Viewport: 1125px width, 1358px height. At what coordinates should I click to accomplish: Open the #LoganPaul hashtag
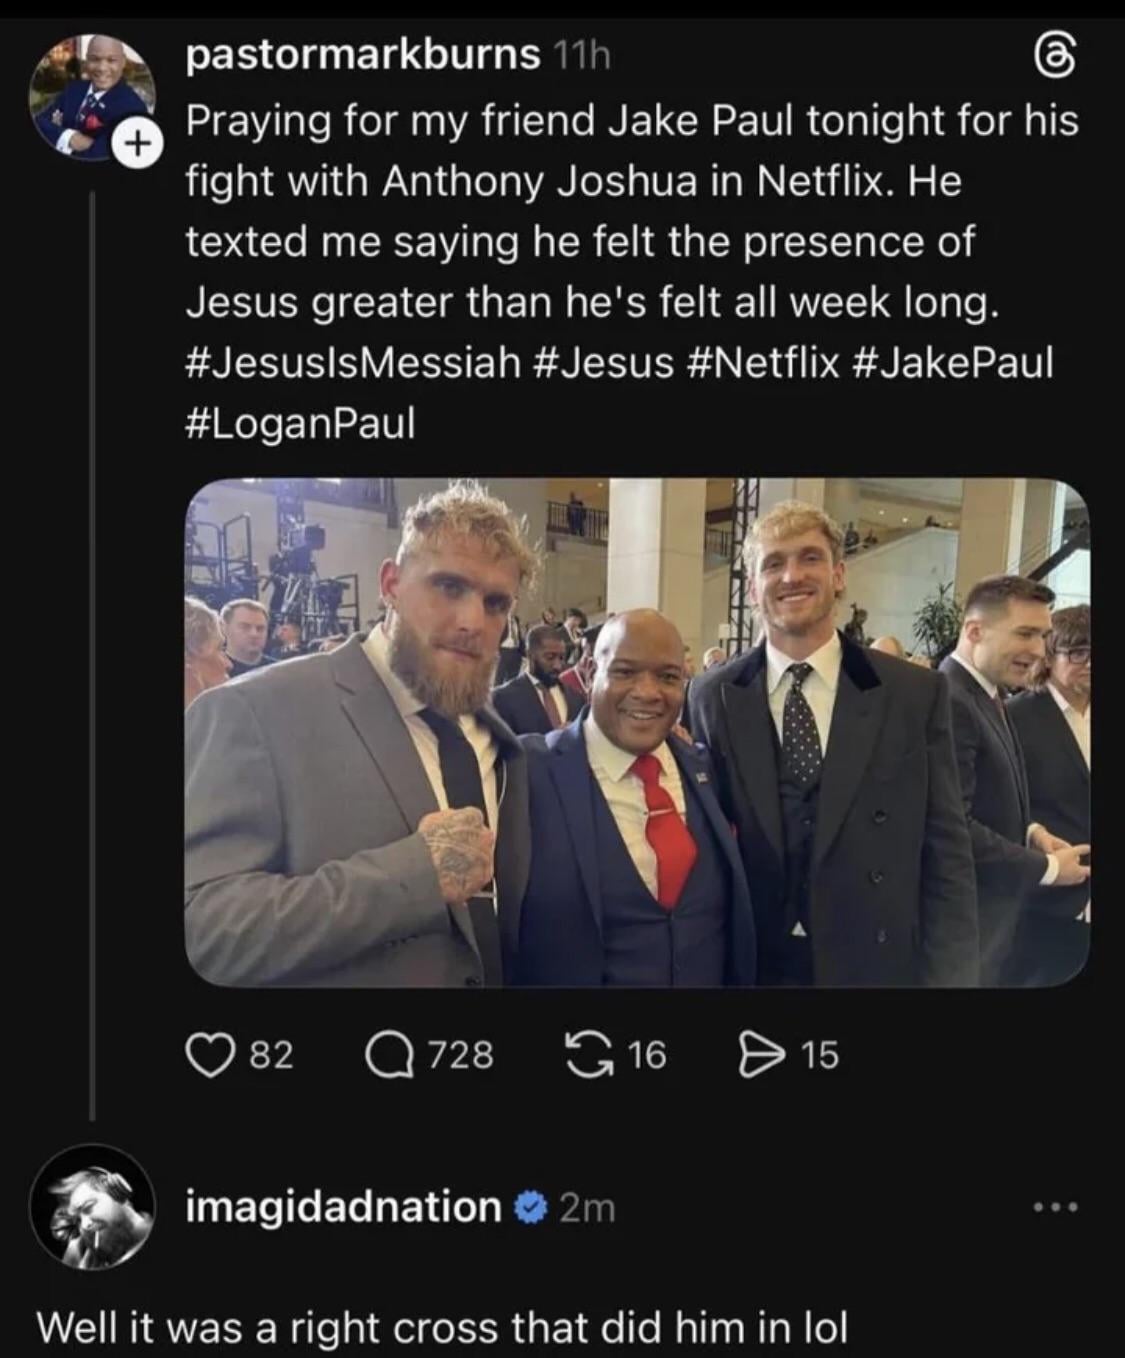tap(299, 423)
